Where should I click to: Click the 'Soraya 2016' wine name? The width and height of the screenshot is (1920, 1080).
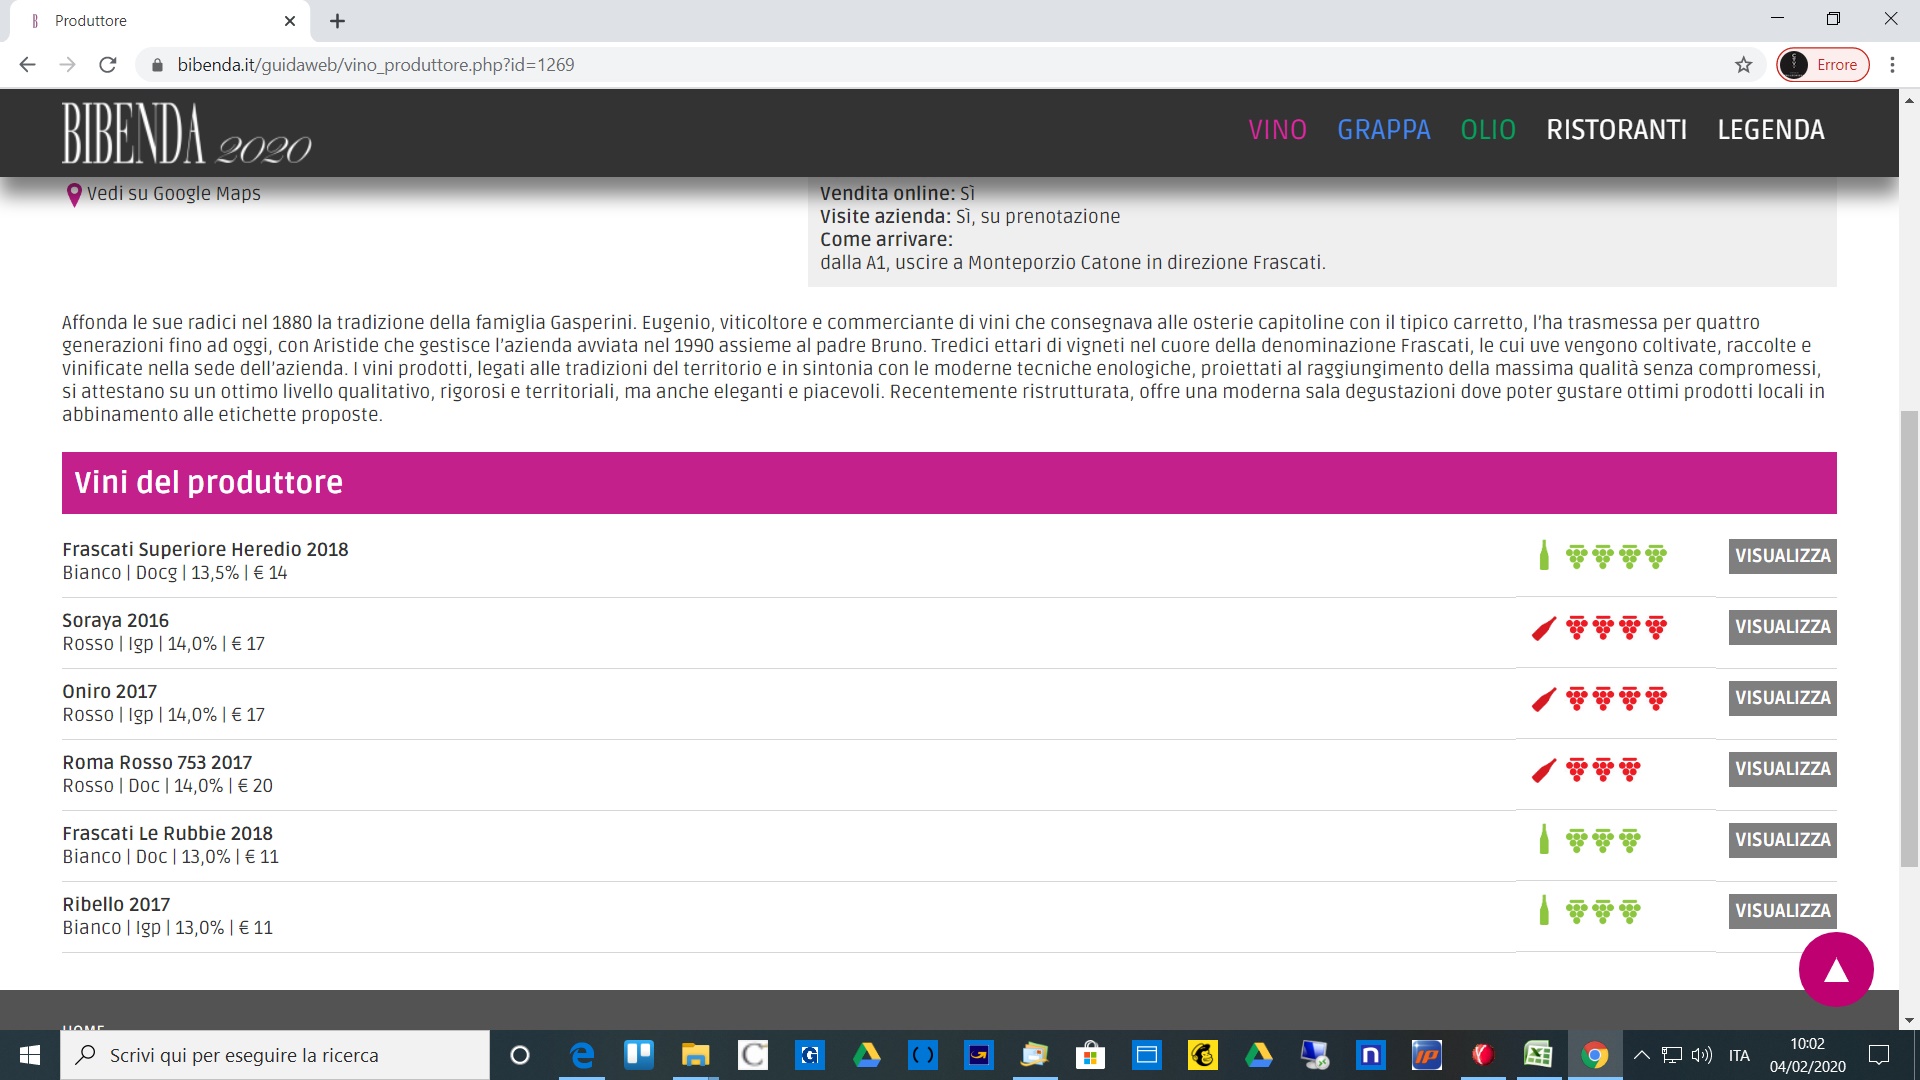[115, 621]
